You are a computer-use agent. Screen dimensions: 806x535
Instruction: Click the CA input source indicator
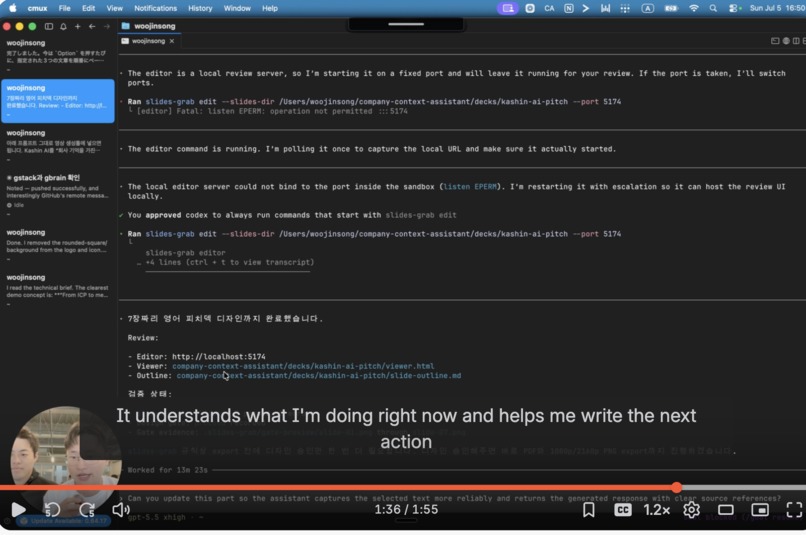549,8
